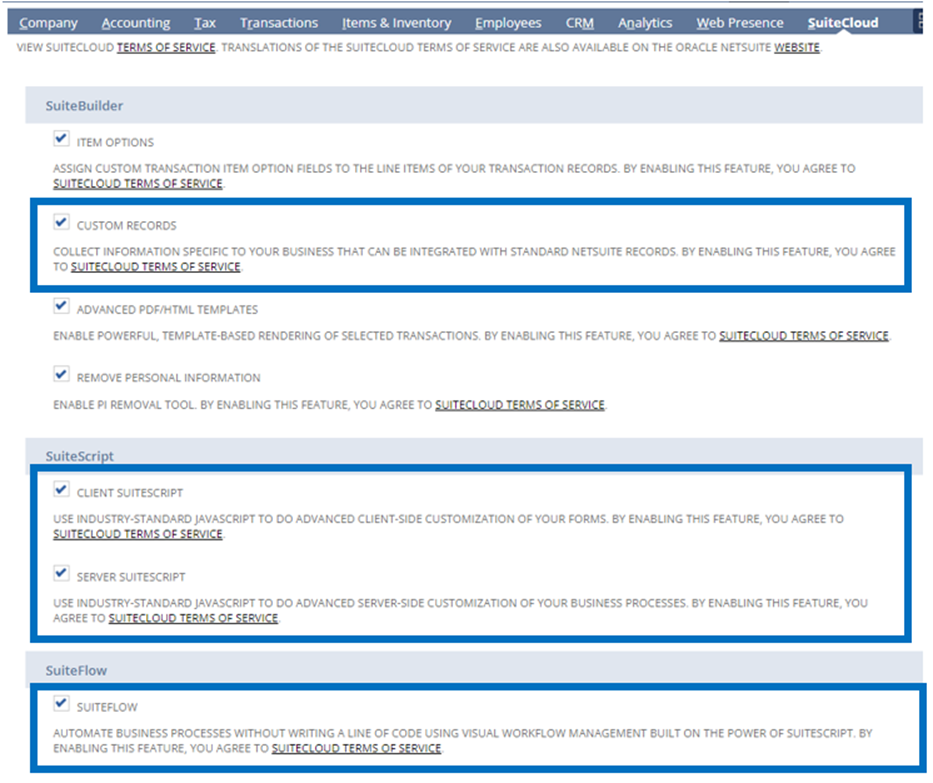This screenshot has width=933, height=783.
Task: Click the Remove Personal Information label
Action: 168,378
